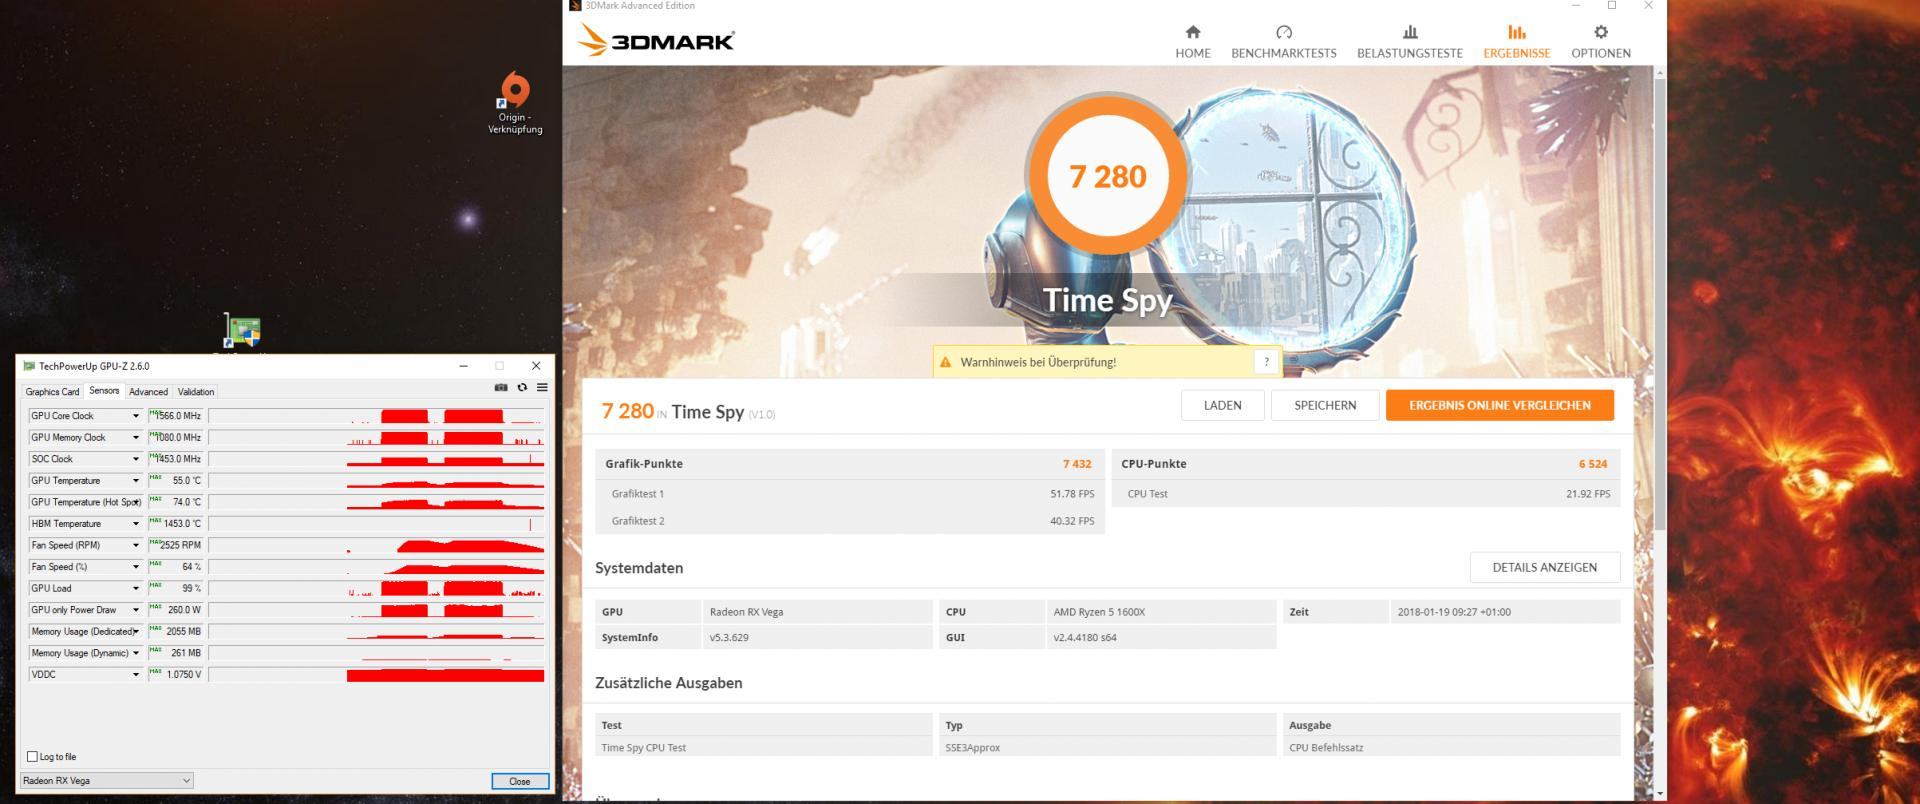Switch to Graphics Card tab
Screen dimensions: 1920x804
tap(52, 392)
